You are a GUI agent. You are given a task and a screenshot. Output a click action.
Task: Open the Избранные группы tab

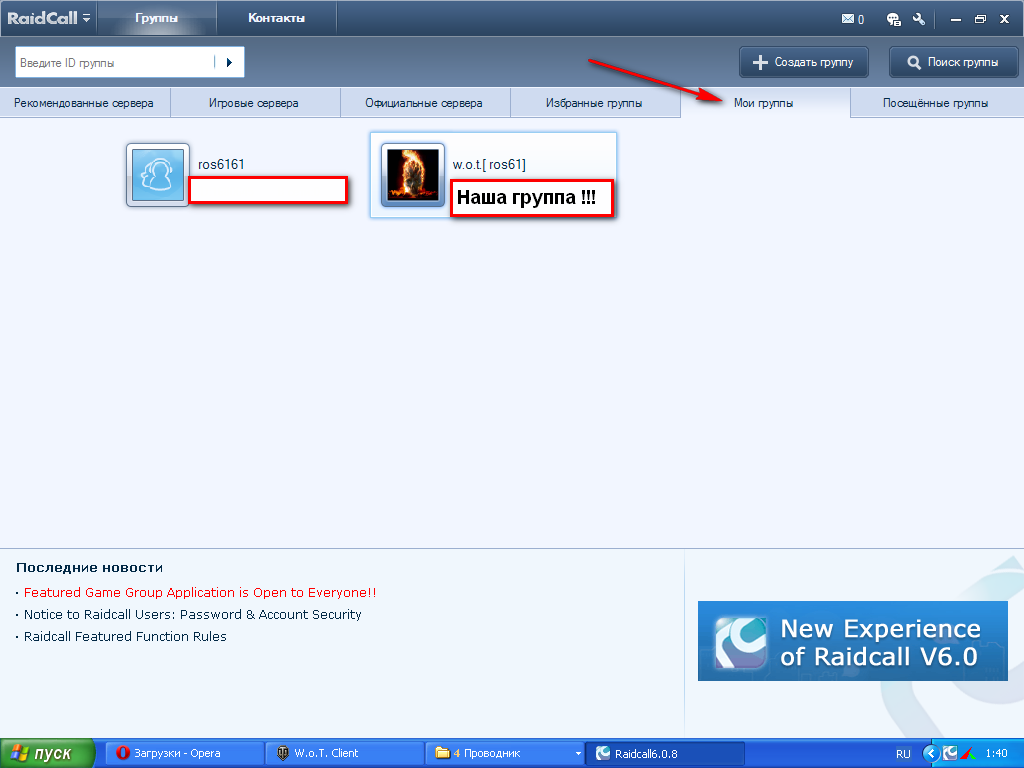coord(594,103)
